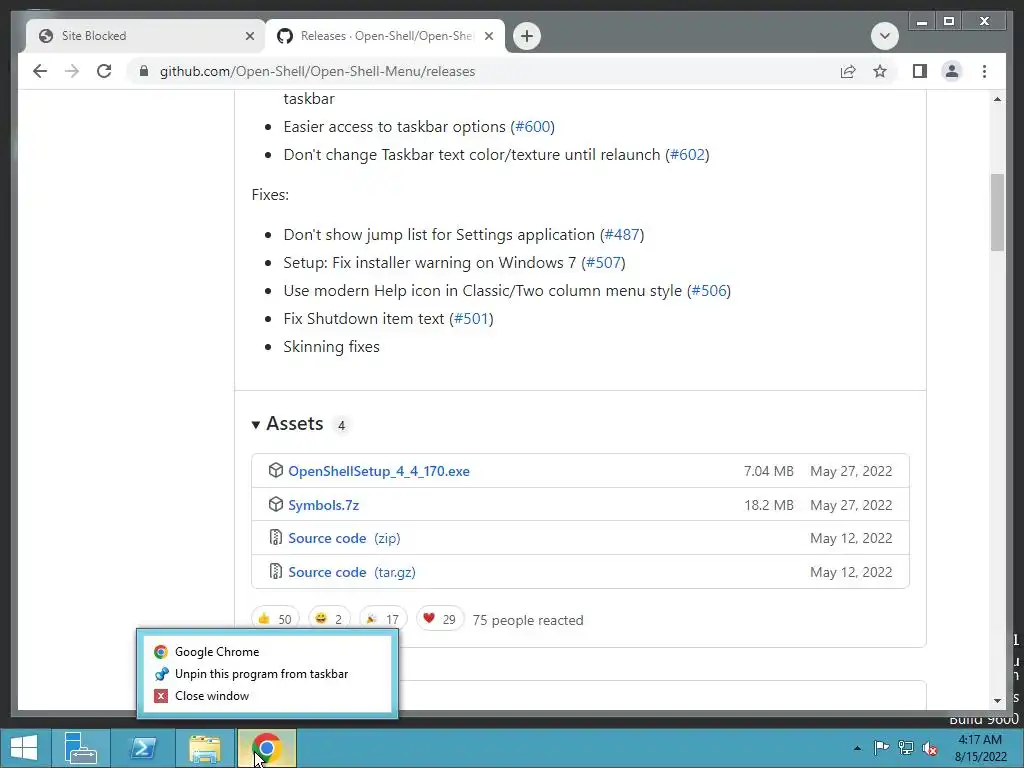This screenshot has height=768, width=1024.
Task: Select the Releases Open-Shell tab
Action: click(385, 36)
